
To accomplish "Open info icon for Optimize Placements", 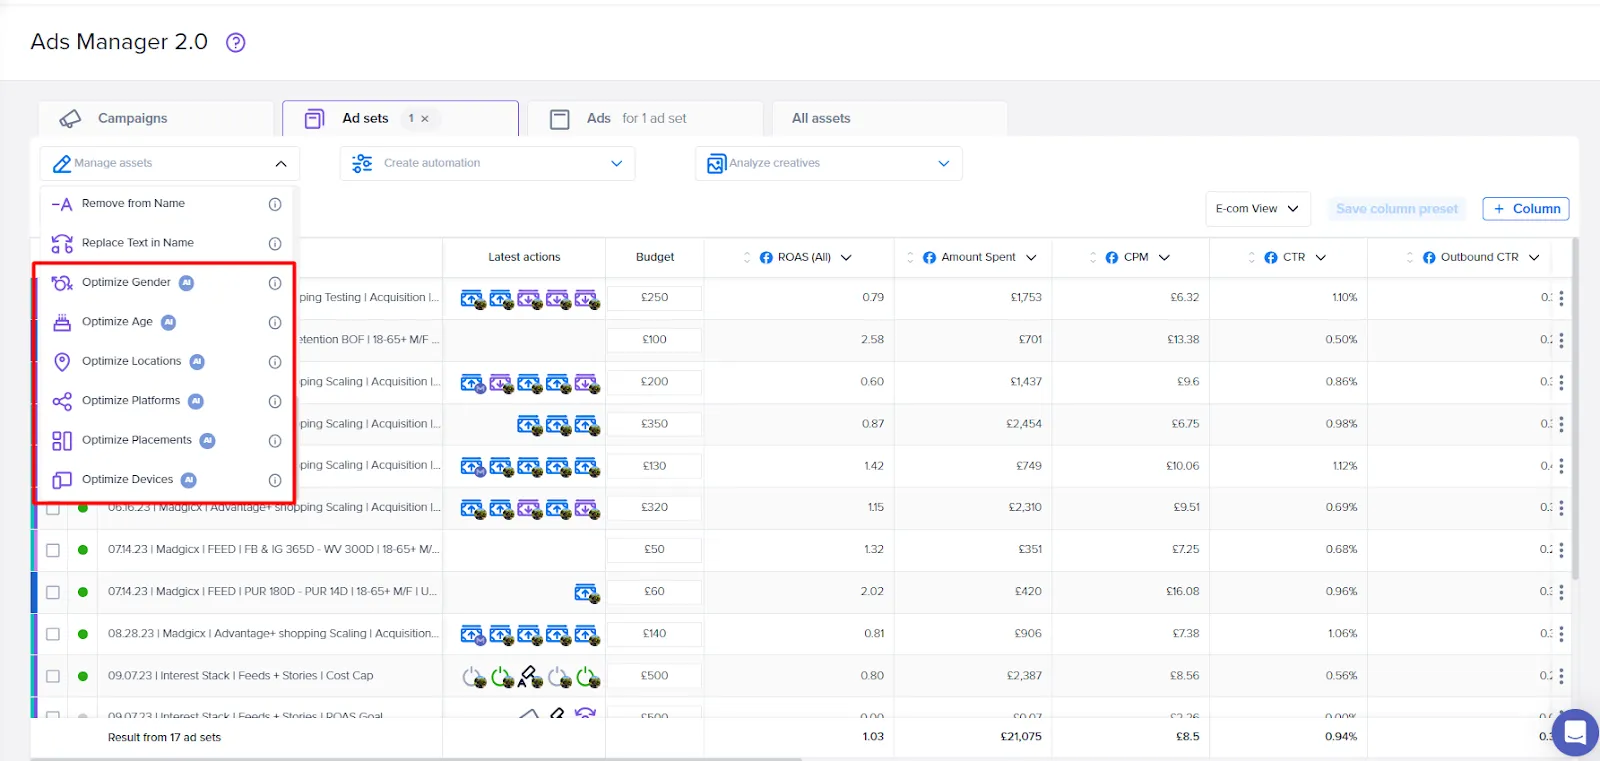I will (x=275, y=441).
